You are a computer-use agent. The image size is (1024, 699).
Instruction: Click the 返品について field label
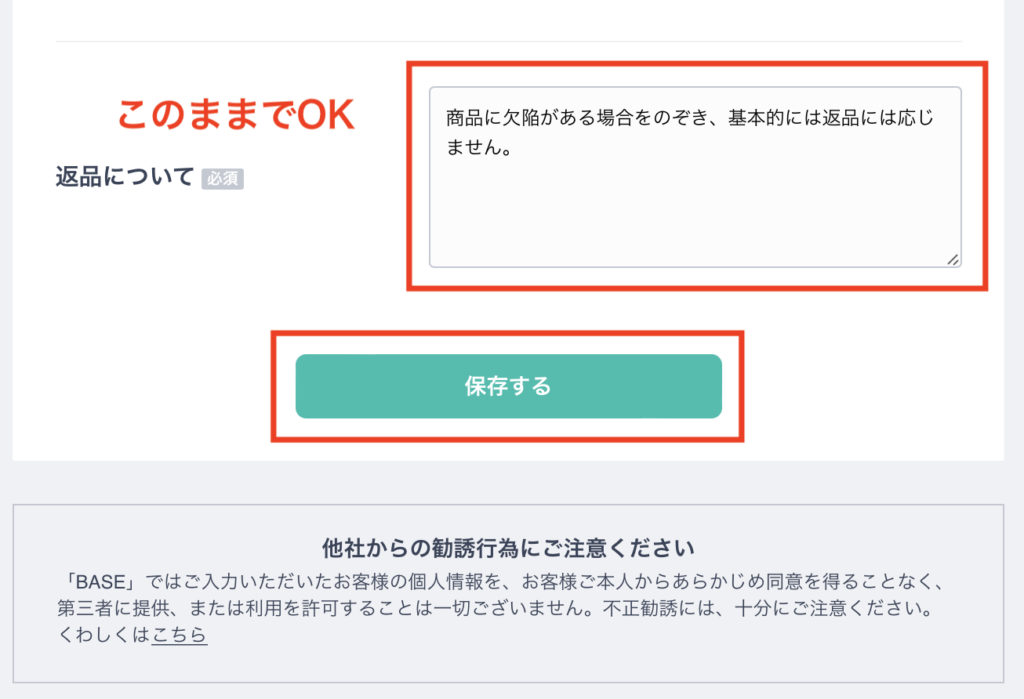click(x=125, y=176)
